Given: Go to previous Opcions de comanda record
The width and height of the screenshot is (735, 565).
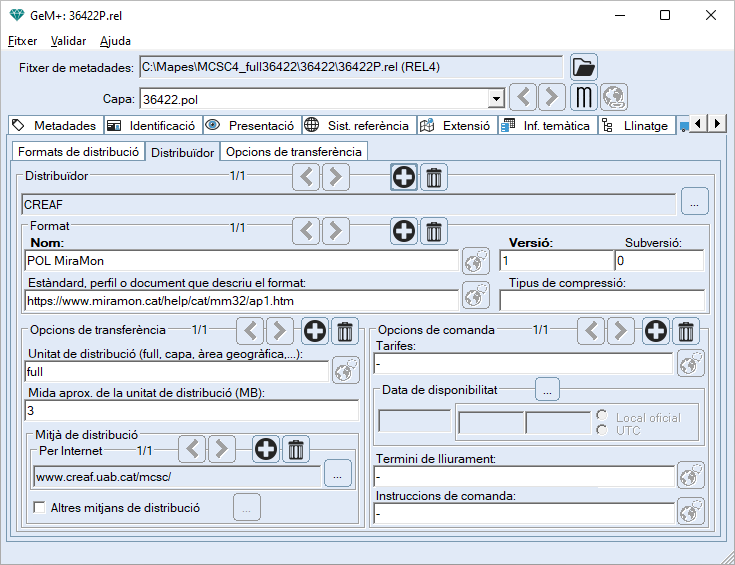Looking at the screenshot, I should click(x=591, y=331).
